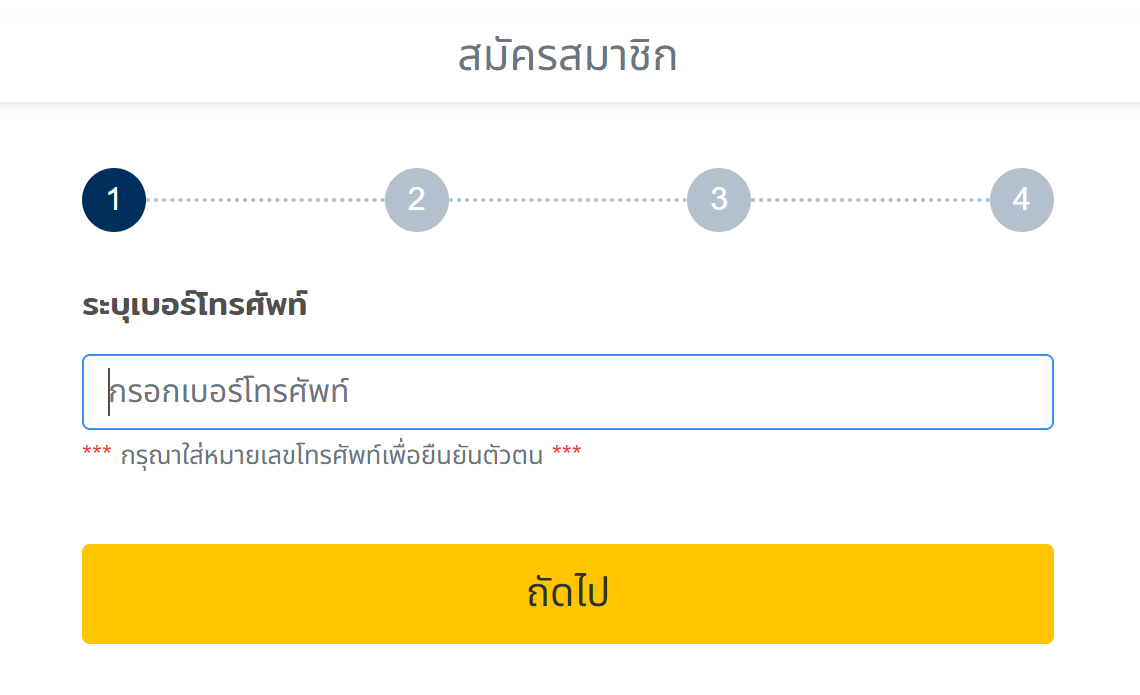Select the step 3 circle
The width and height of the screenshot is (1140, 695).
click(719, 200)
